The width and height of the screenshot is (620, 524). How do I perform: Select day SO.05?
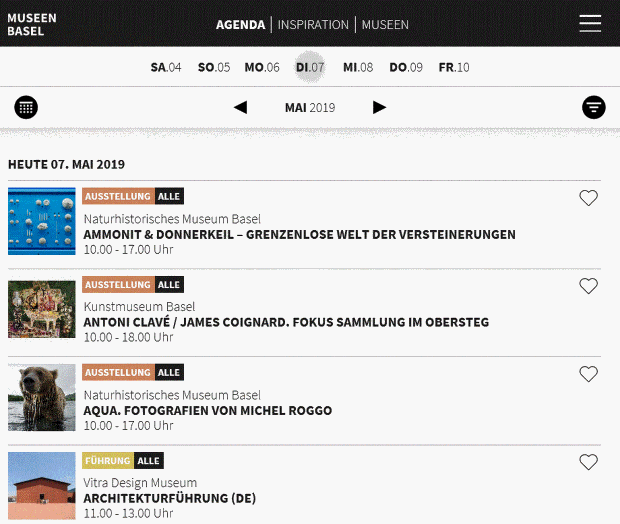tap(214, 67)
